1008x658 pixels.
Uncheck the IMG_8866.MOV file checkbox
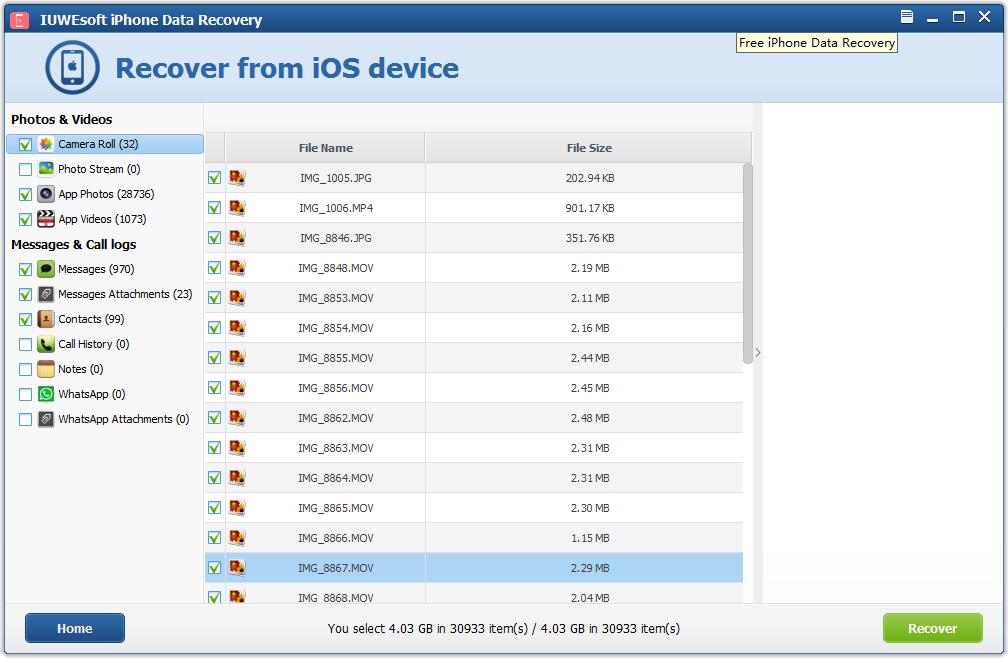coord(215,538)
